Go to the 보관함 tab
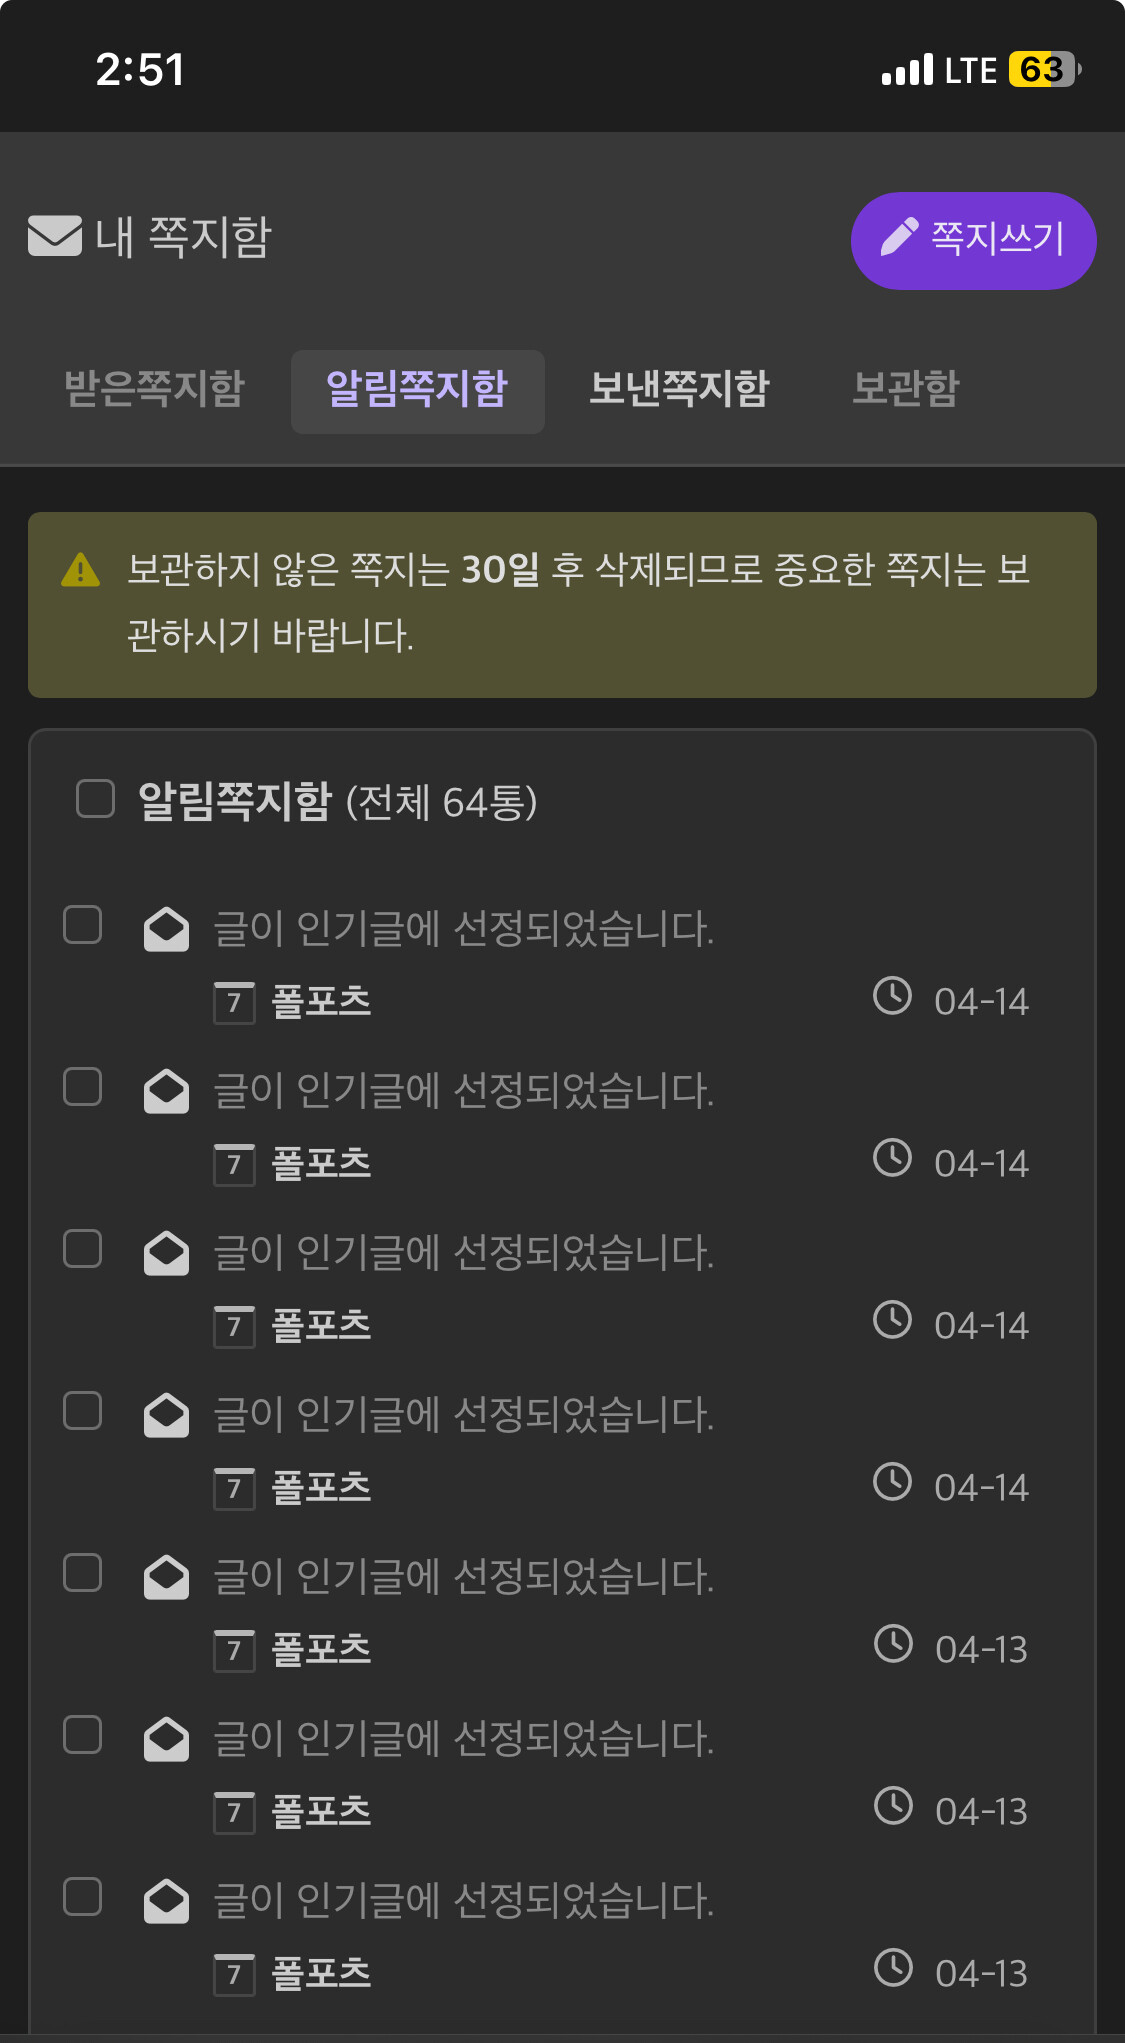The width and height of the screenshot is (1125, 2043). (x=905, y=388)
